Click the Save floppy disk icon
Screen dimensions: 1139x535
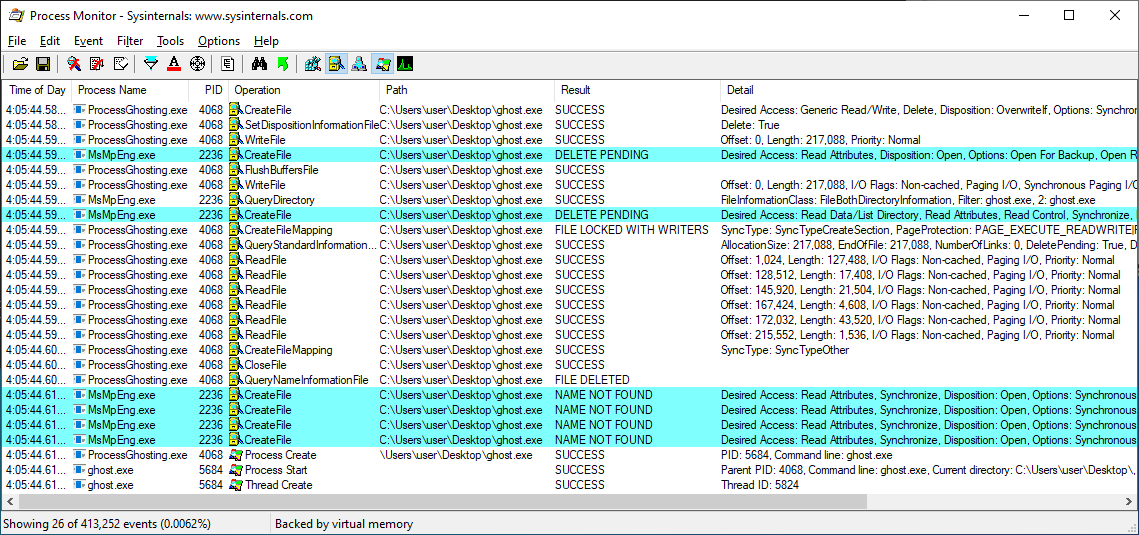coord(43,64)
